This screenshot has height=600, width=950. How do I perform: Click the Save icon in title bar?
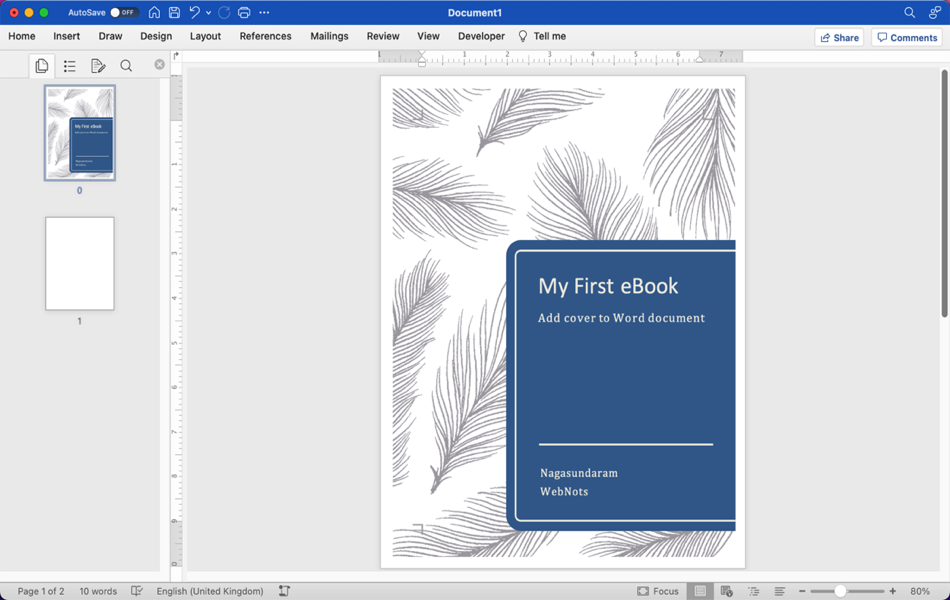point(174,13)
